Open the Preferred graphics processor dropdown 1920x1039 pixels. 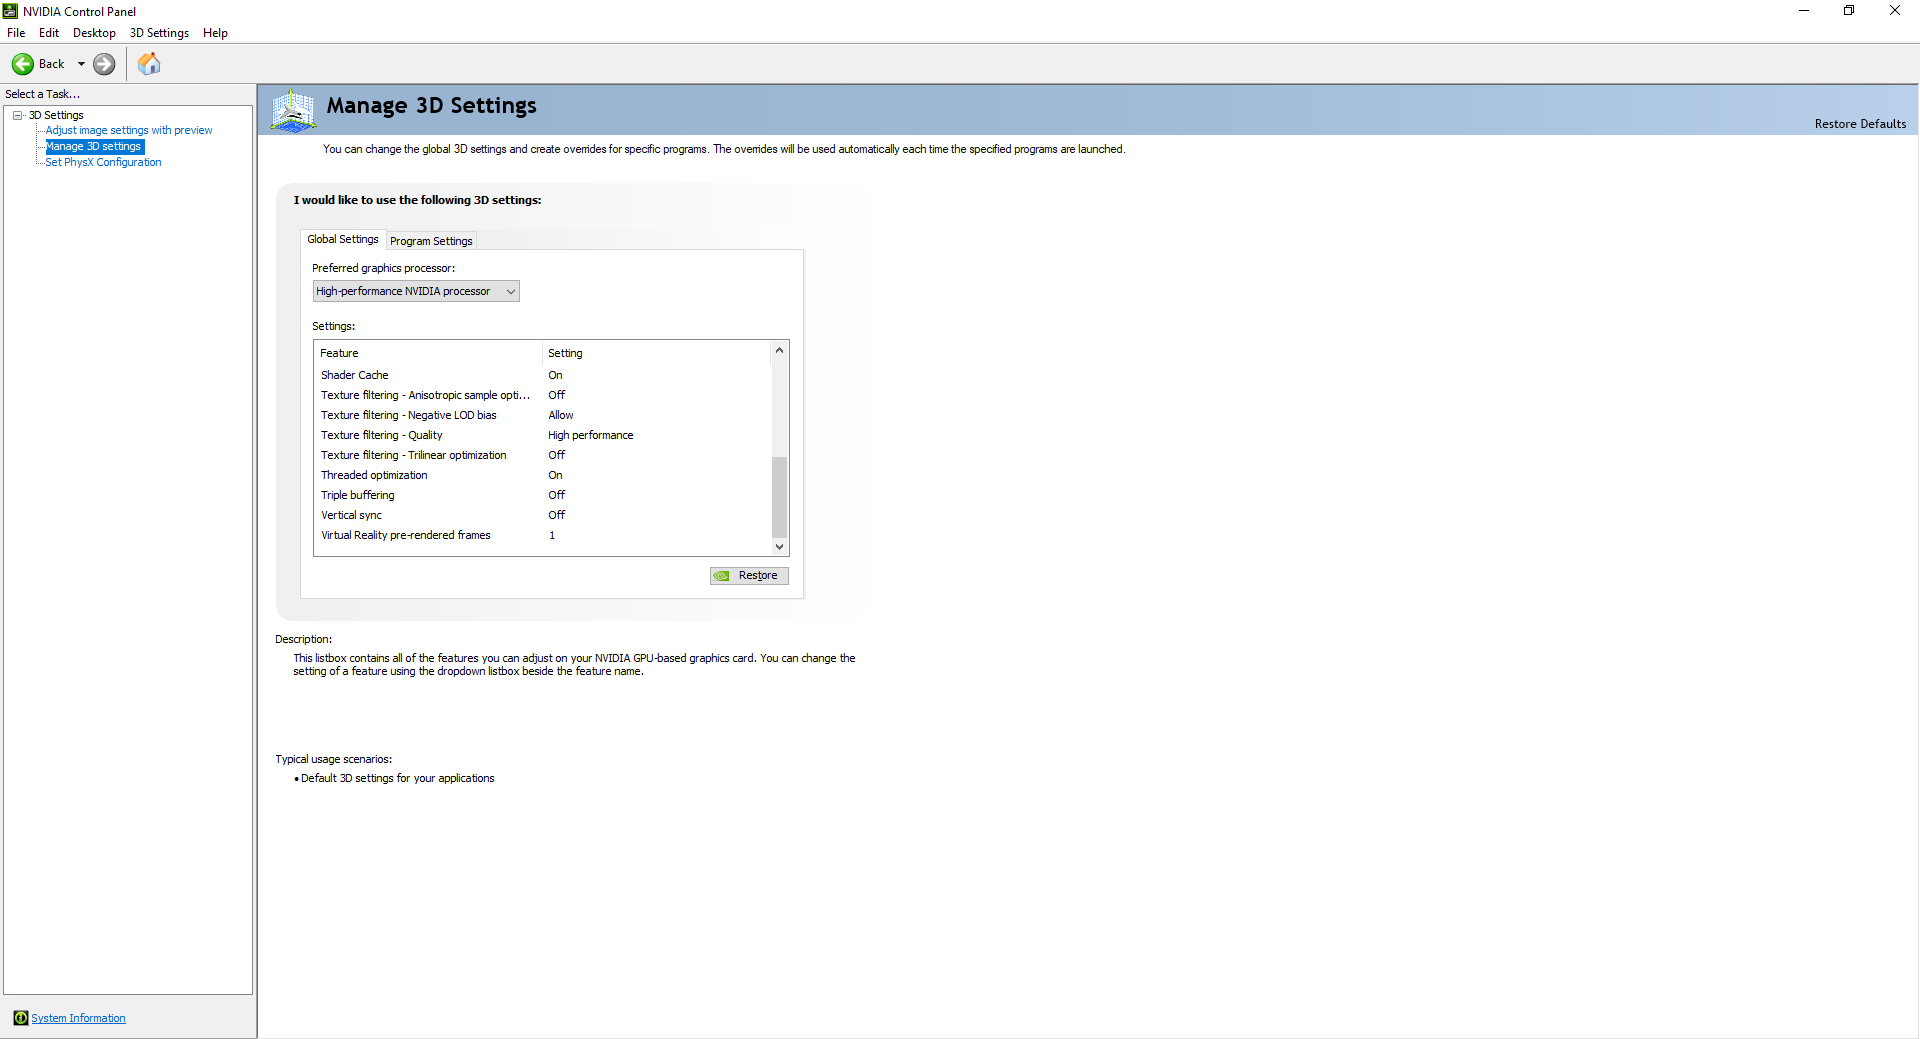pyautogui.click(x=416, y=291)
